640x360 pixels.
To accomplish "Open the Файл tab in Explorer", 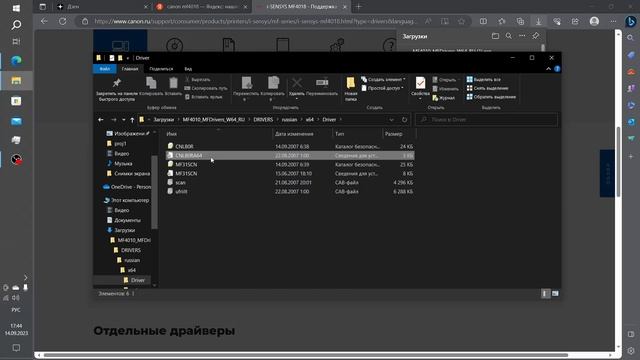I will coord(105,69).
